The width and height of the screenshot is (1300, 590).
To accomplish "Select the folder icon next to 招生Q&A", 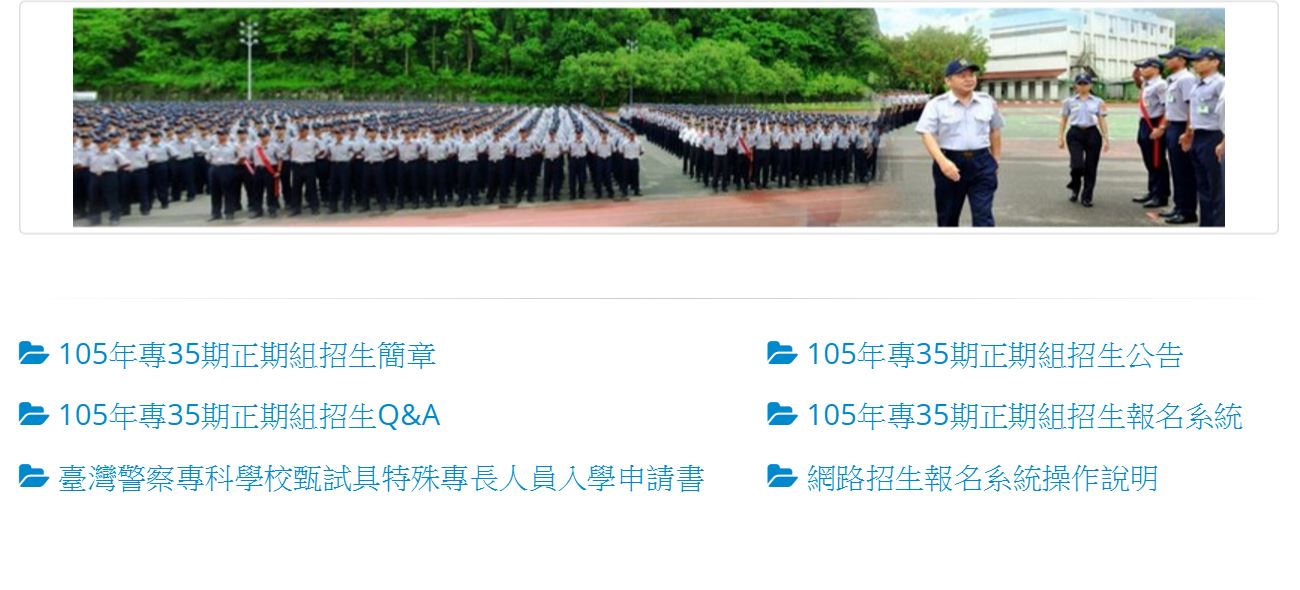I will pyautogui.click(x=34, y=415).
